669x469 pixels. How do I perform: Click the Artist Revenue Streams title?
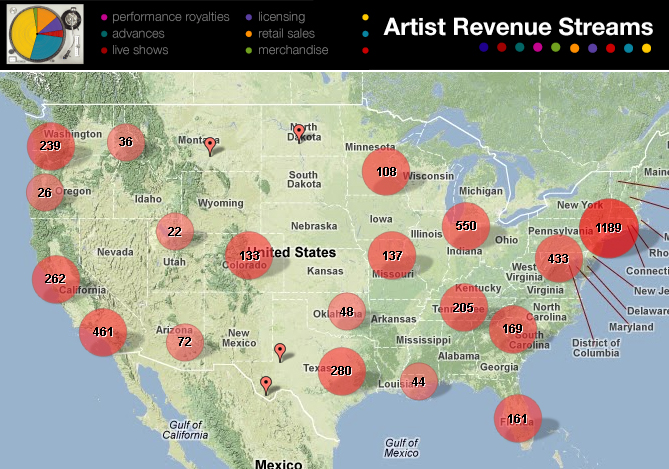pos(518,26)
